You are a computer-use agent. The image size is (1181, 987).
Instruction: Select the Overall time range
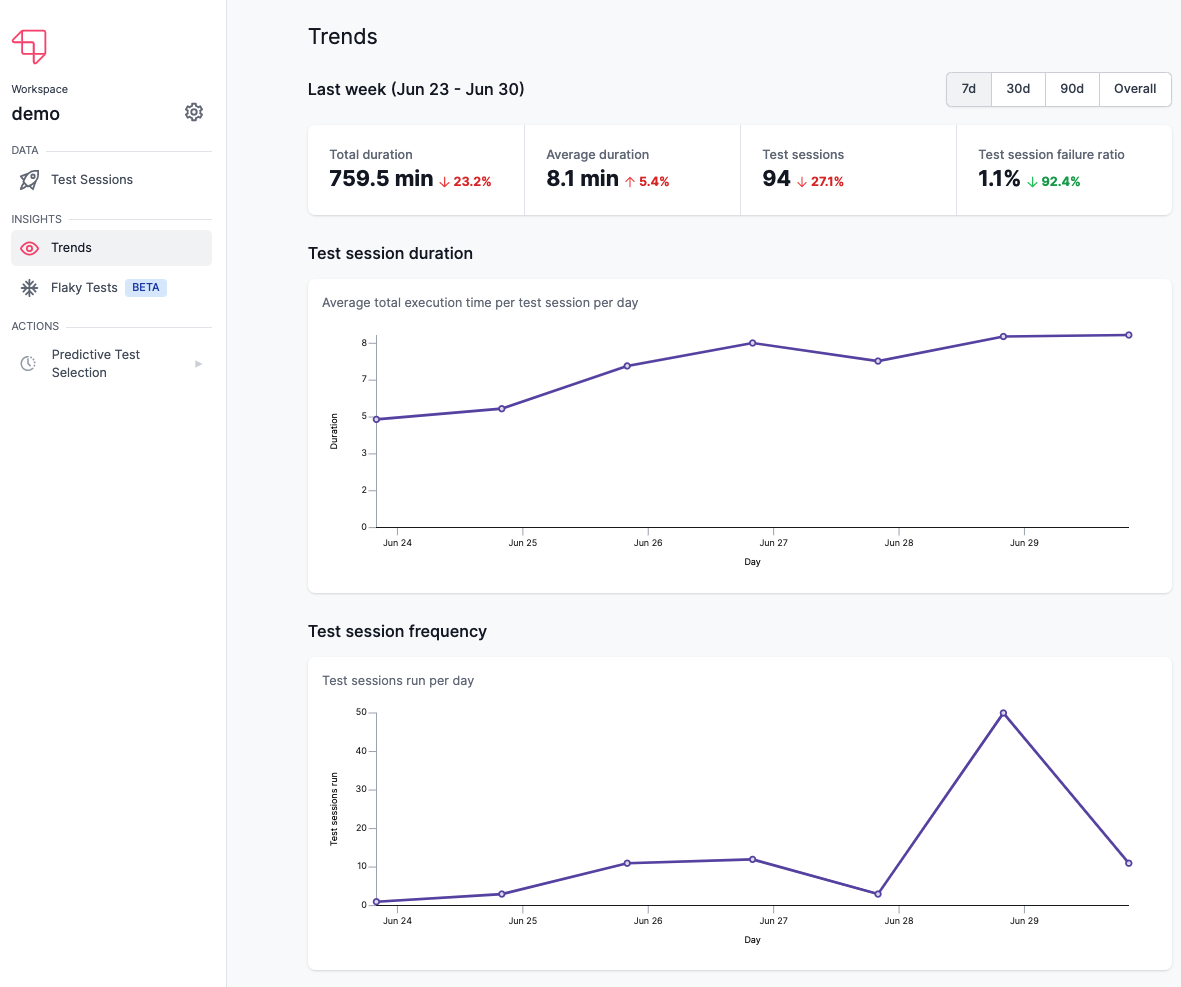pyautogui.click(x=1135, y=89)
